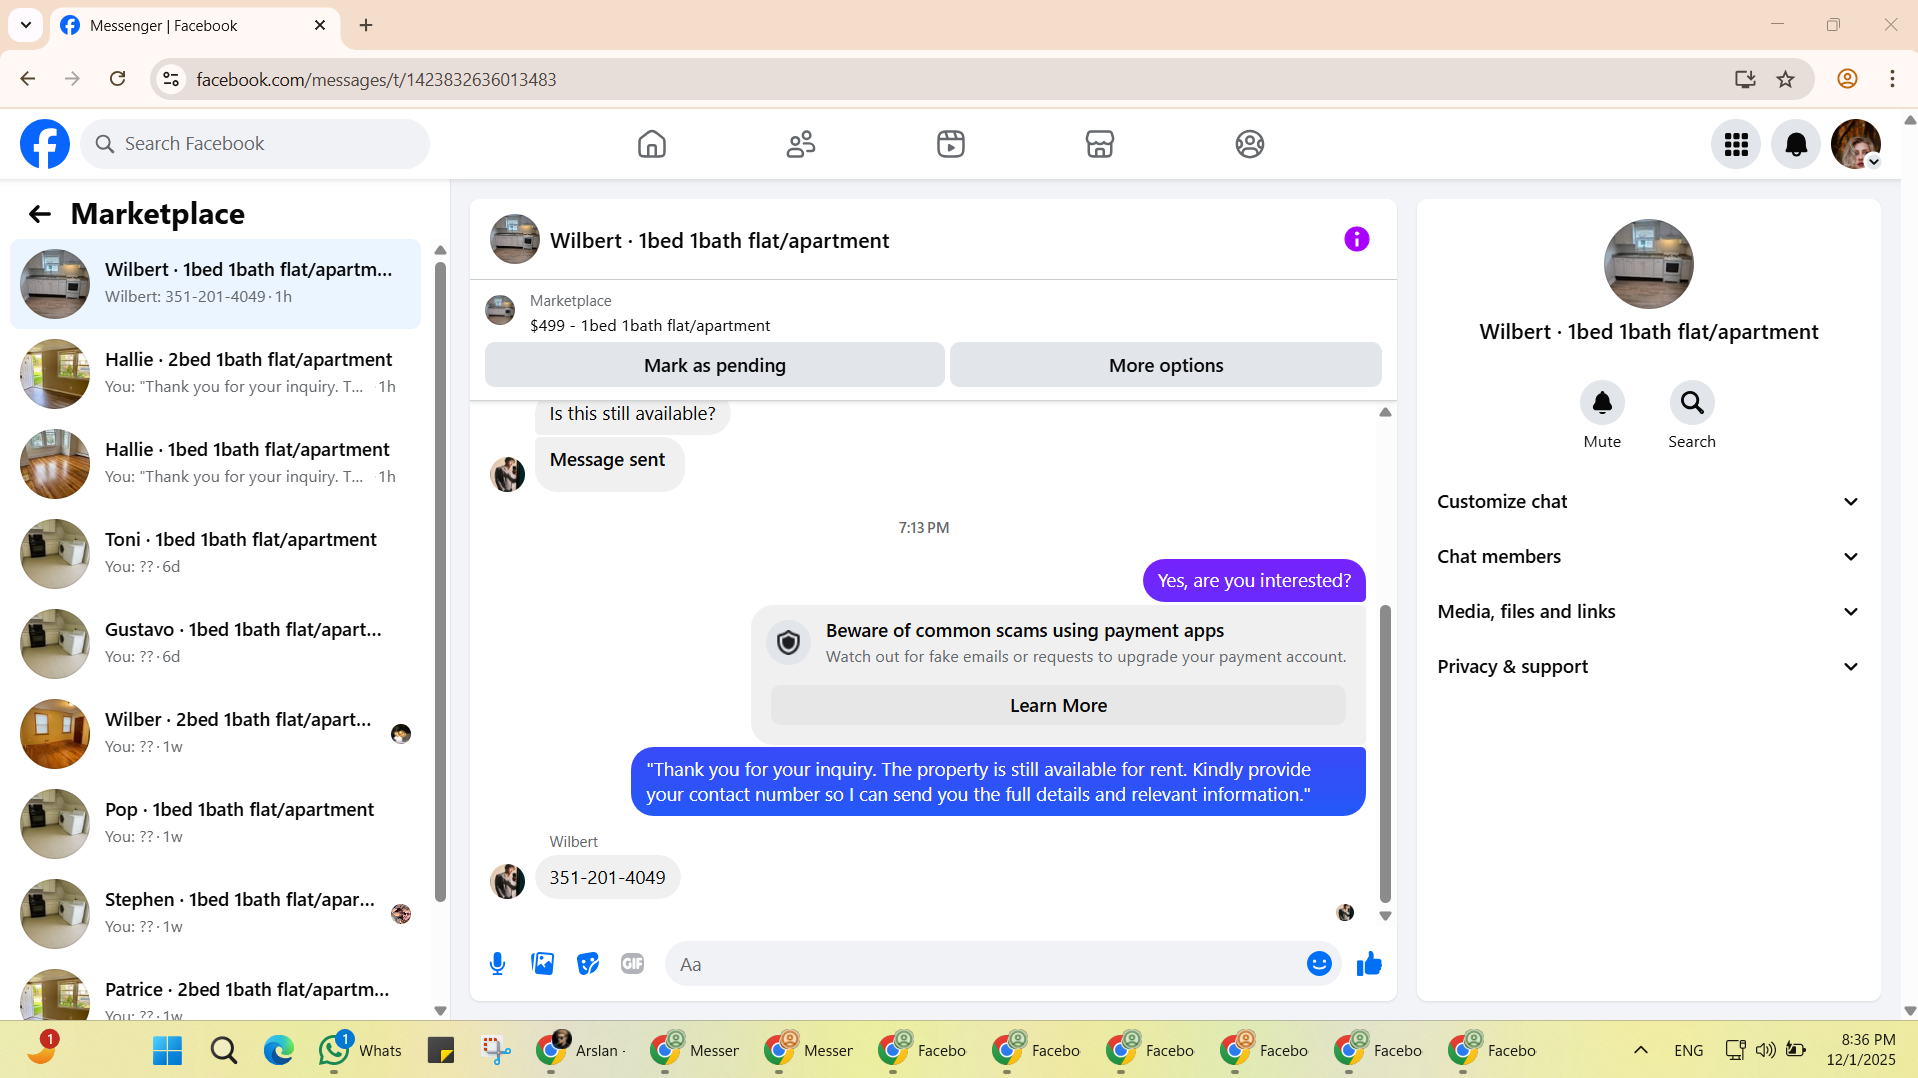Image resolution: width=1918 pixels, height=1078 pixels.
Task: Click Mark as pending button
Action: tap(715, 365)
